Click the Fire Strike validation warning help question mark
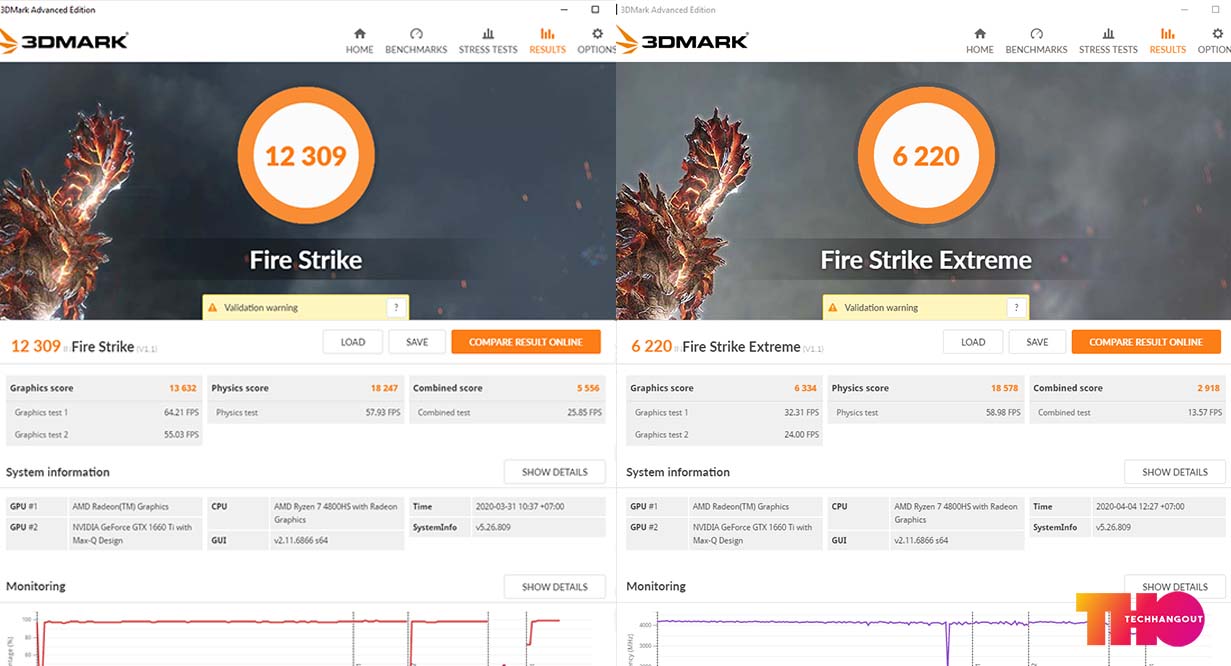This screenshot has height=666, width=1231. [396, 308]
